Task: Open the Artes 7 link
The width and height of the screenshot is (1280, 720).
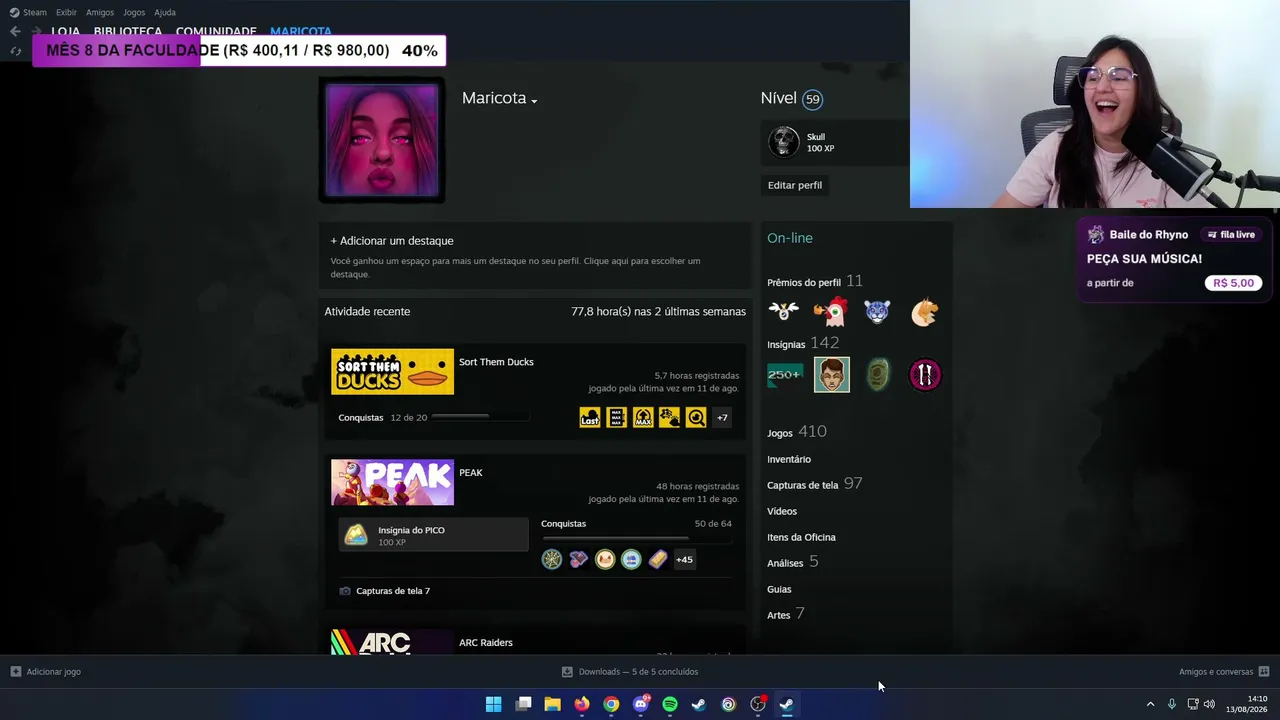Action: pos(786,614)
